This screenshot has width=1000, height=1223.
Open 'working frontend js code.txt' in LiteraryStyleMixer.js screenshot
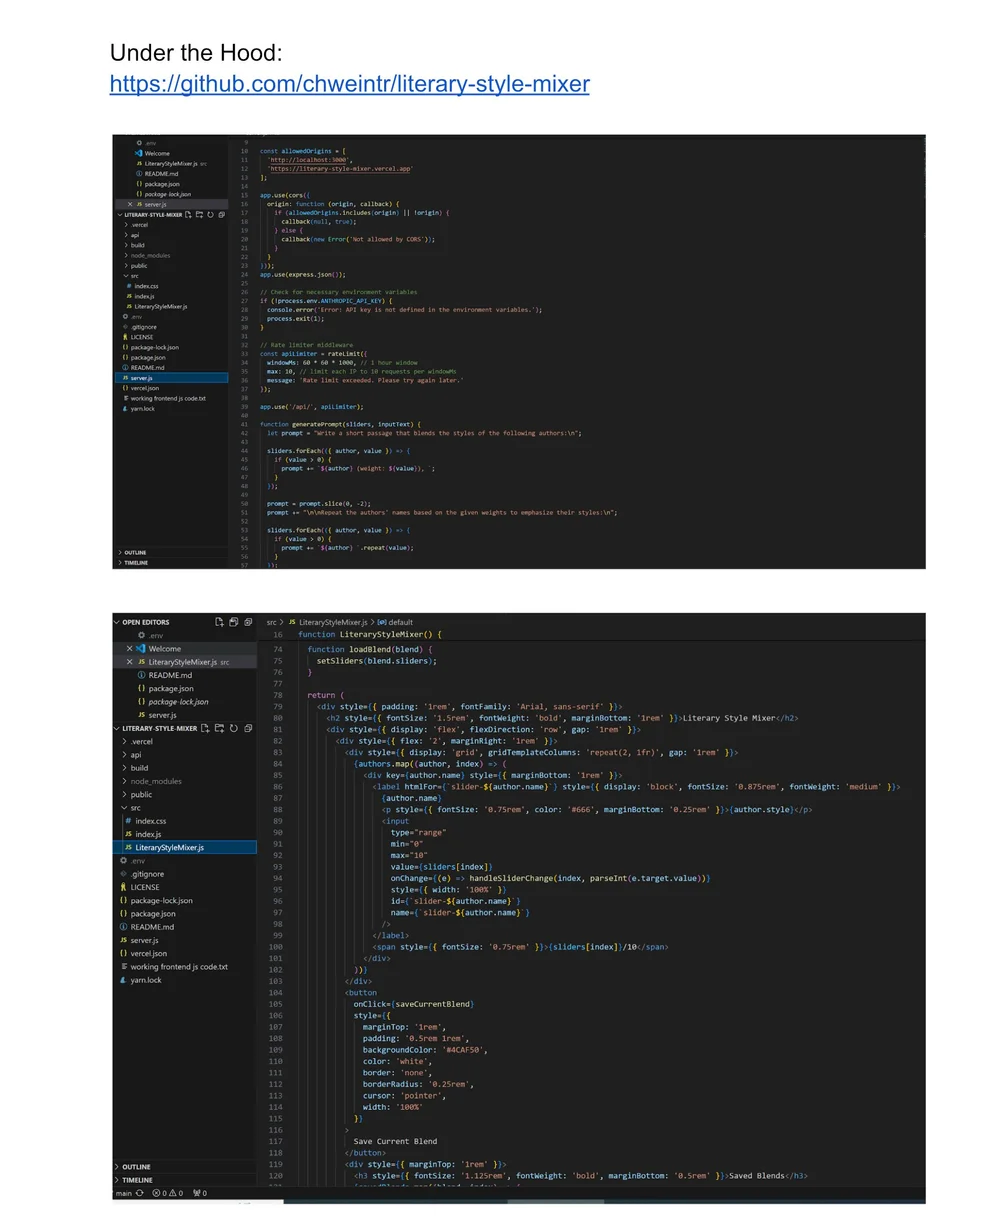pos(179,967)
